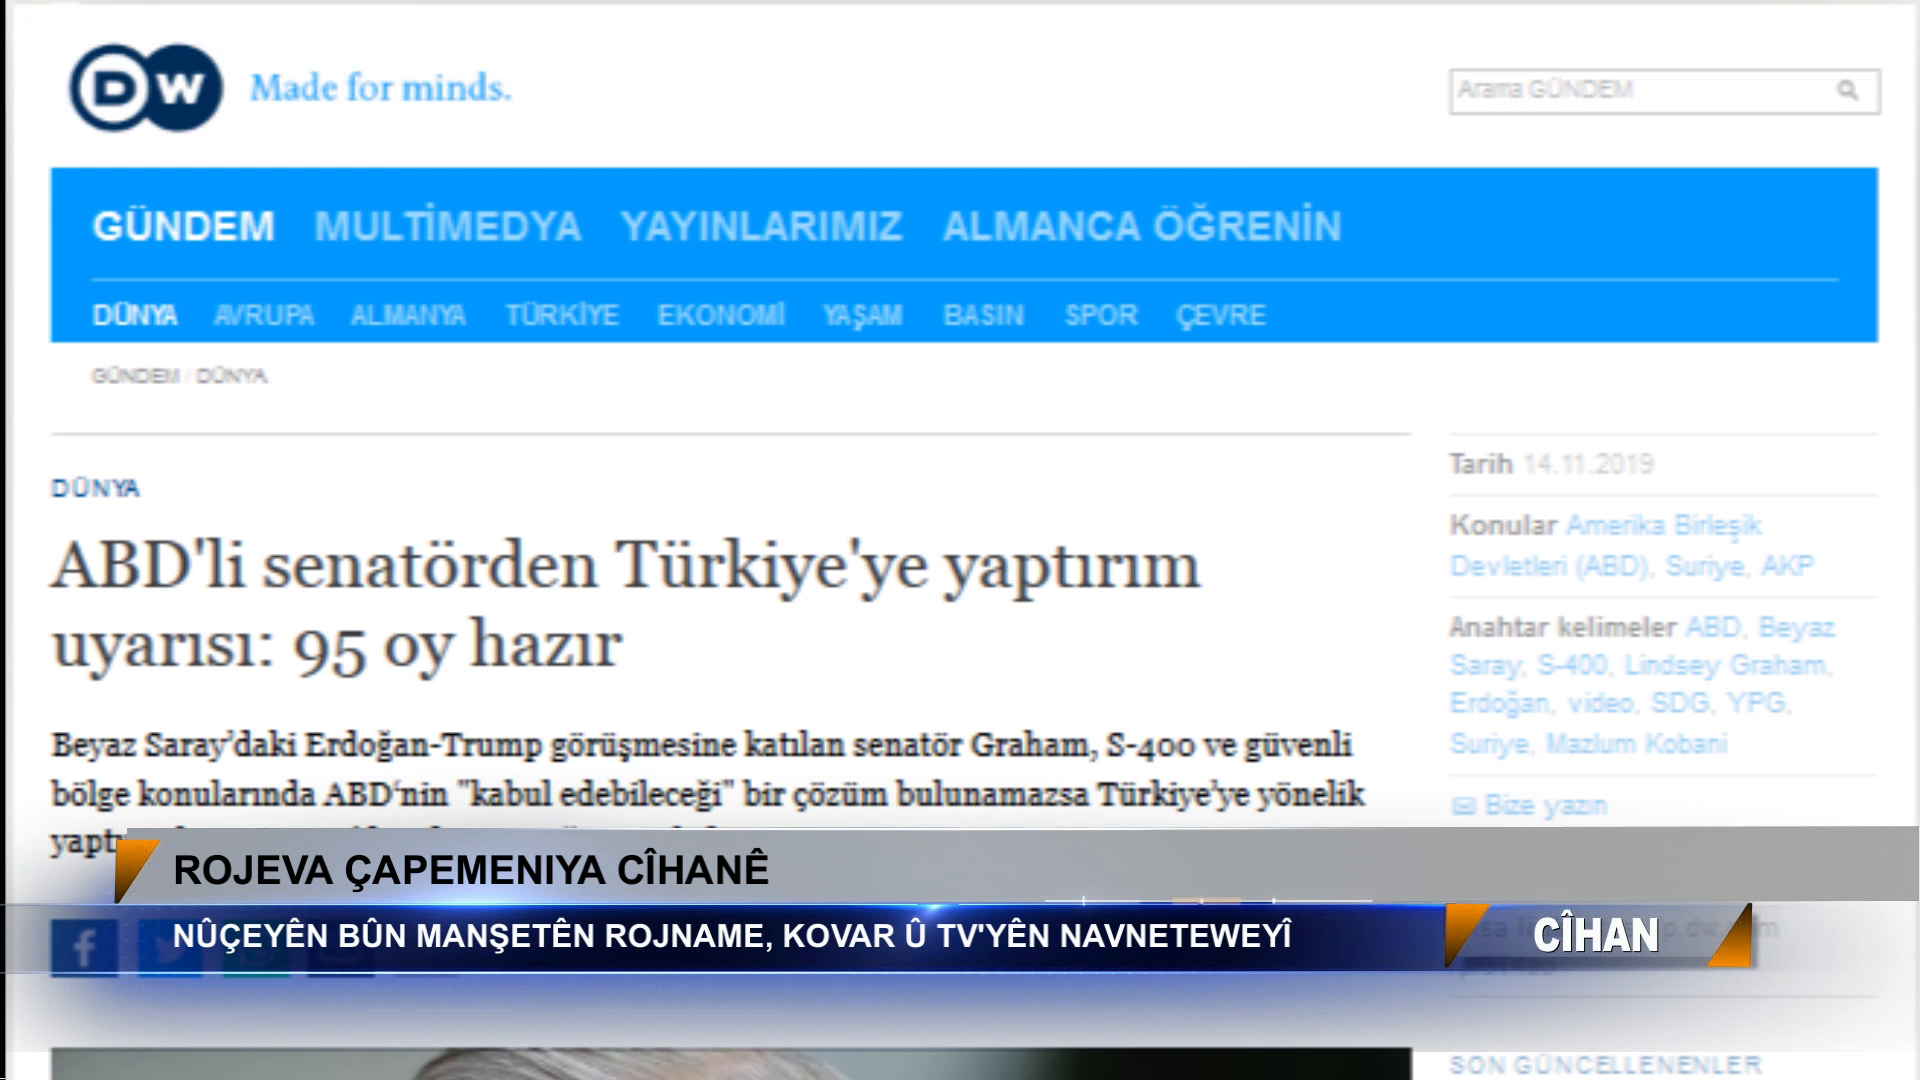Screen dimensions: 1920x1080
Task: Click Lindsey Graham keyword link
Action: click(x=1726, y=665)
